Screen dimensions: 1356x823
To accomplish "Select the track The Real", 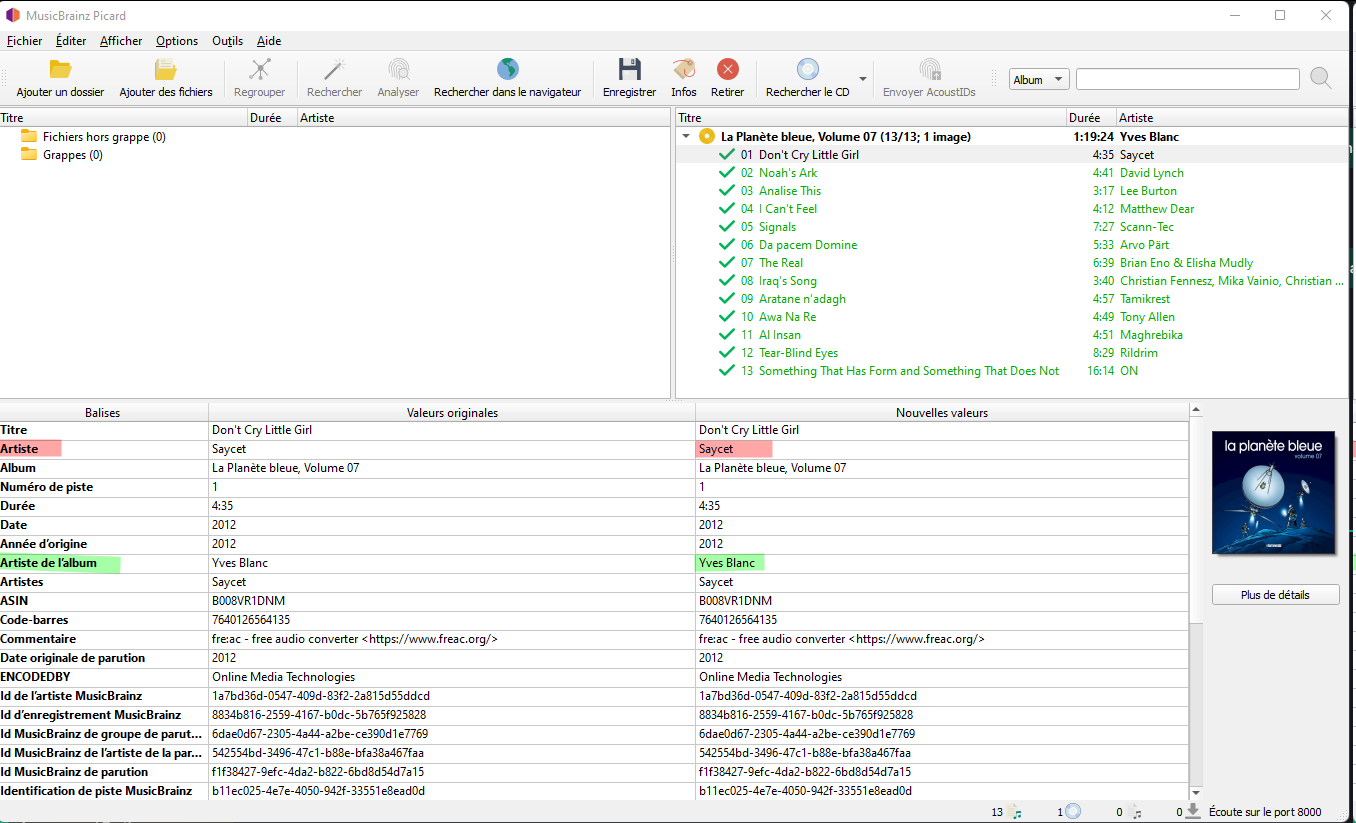I will click(x=781, y=263).
